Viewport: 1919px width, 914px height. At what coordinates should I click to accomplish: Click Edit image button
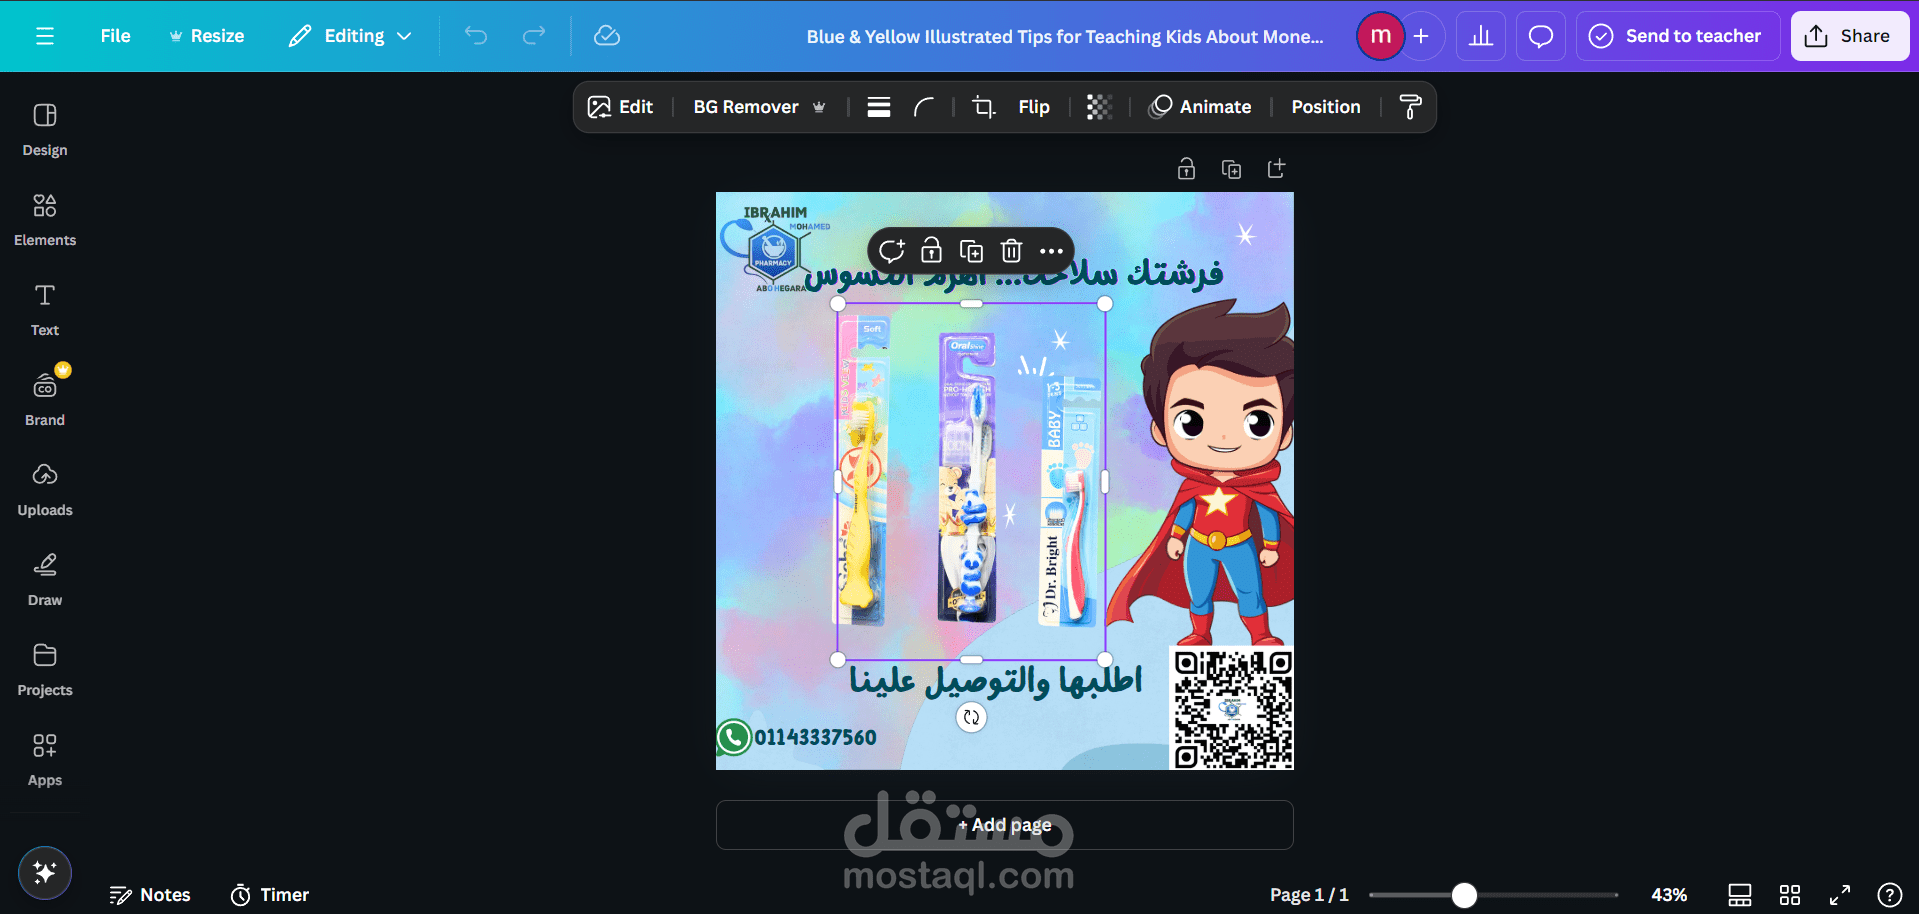(620, 107)
